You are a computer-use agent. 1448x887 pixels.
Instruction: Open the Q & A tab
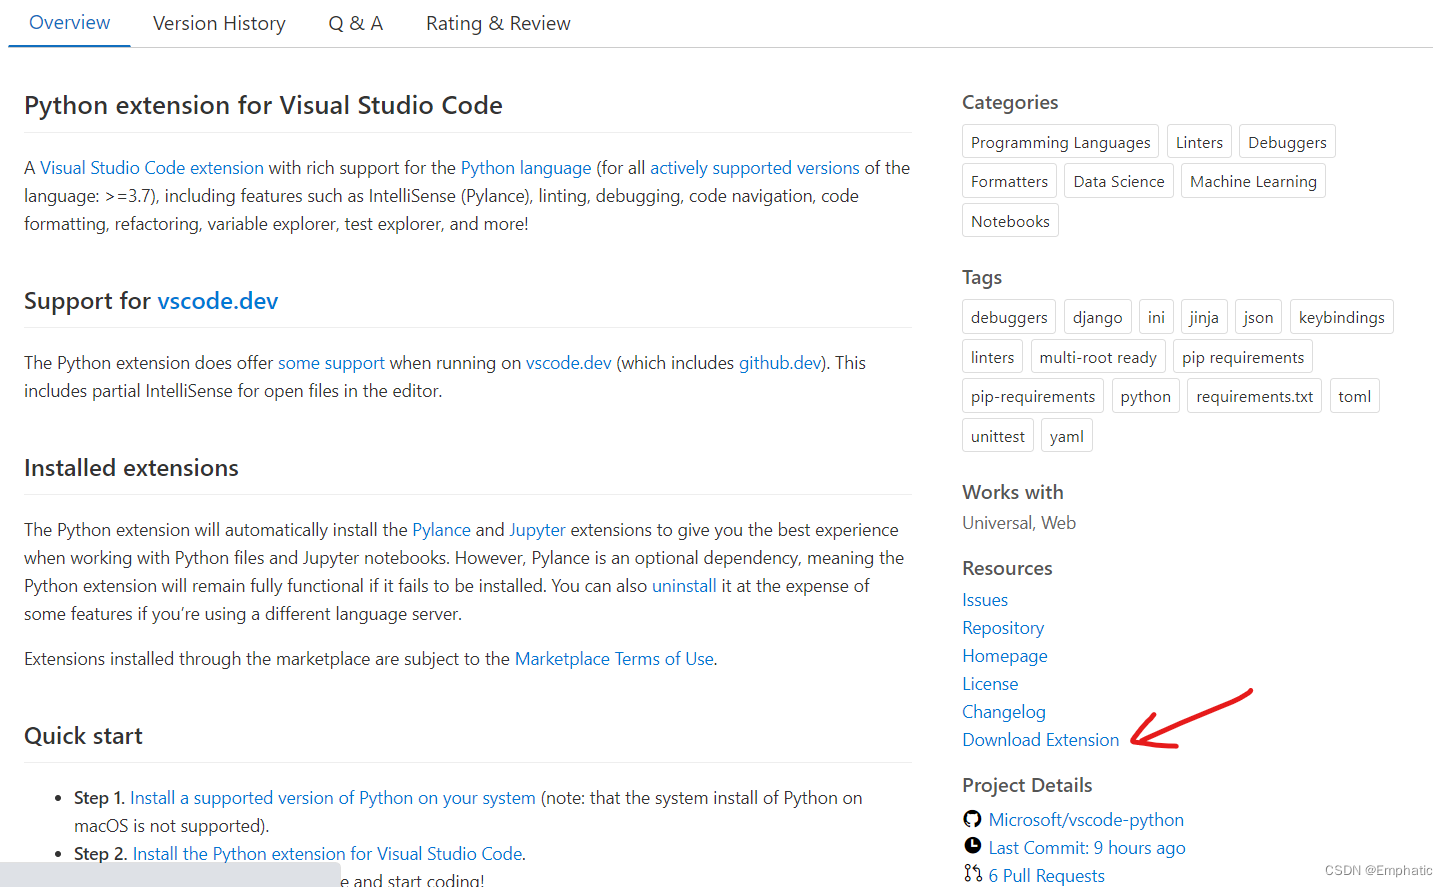click(356, 23)
